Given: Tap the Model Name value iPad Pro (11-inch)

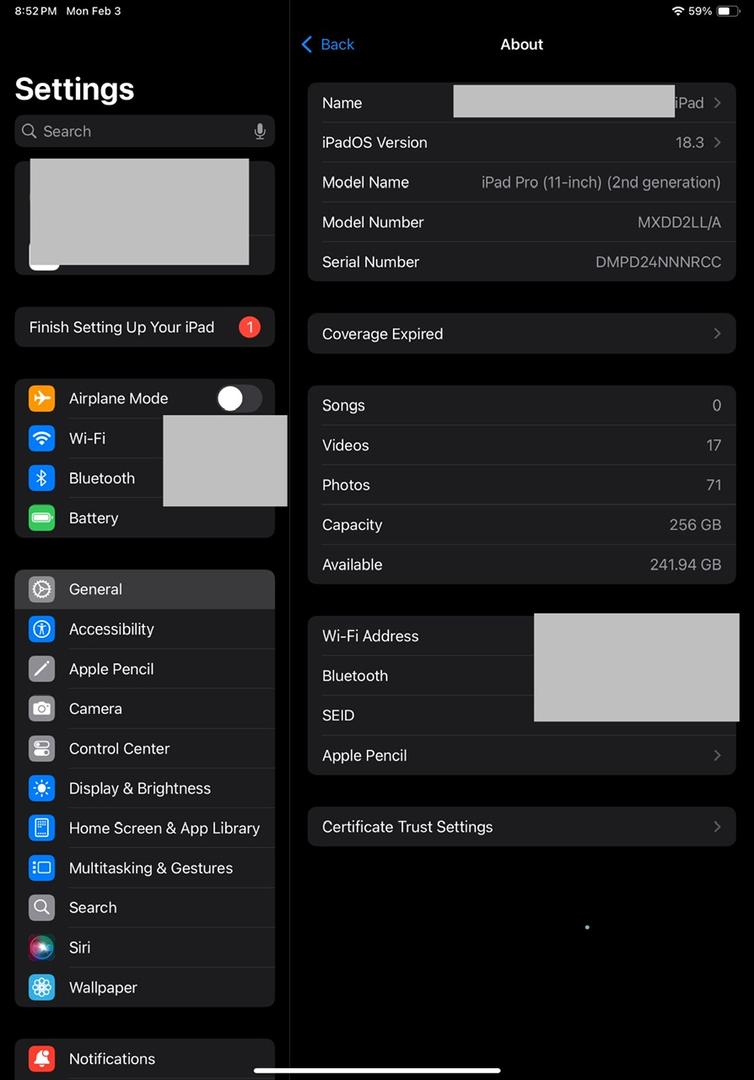Looking at the screenshot, I should point(600,183).
